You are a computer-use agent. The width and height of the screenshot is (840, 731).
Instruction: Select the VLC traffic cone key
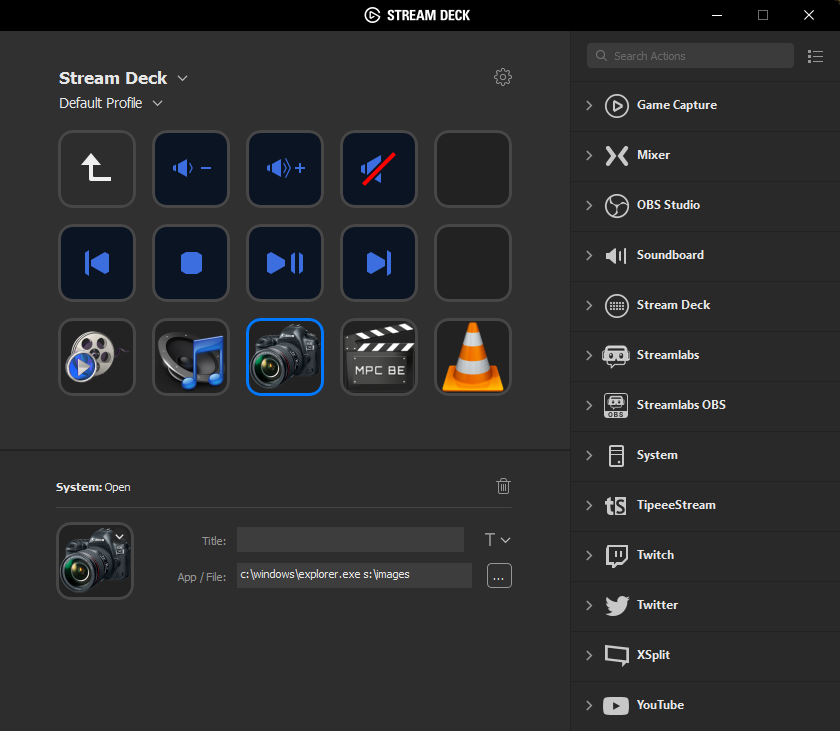(472, 357)
